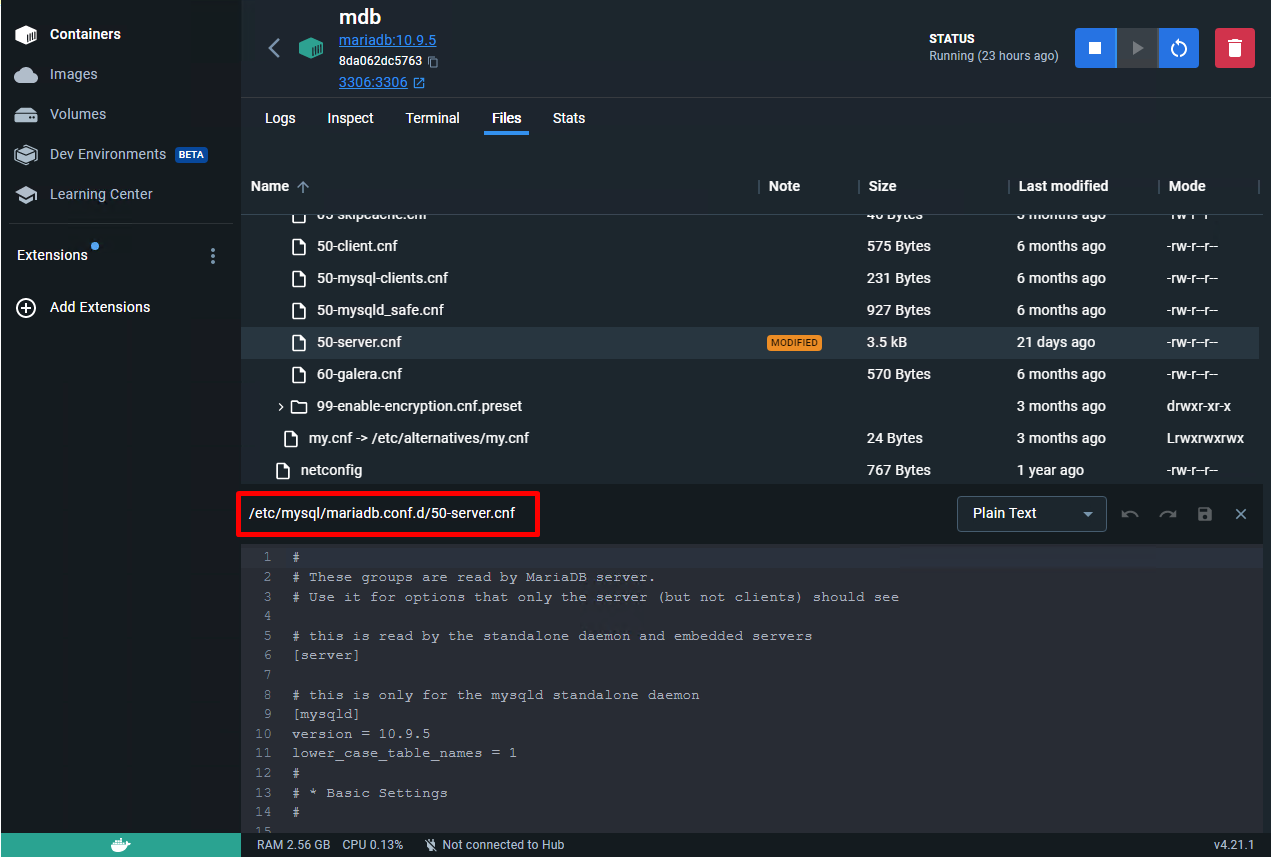Click file icon of 50-mysqld_safe.cnf
The width and height of the screenshot is (1271, 857).
point(298,310)
